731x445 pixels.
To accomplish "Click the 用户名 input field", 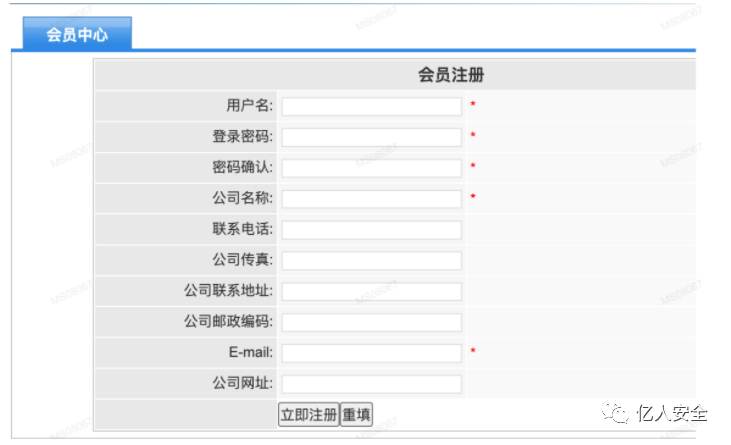I will pyautogui.click(x=371, y=106).
